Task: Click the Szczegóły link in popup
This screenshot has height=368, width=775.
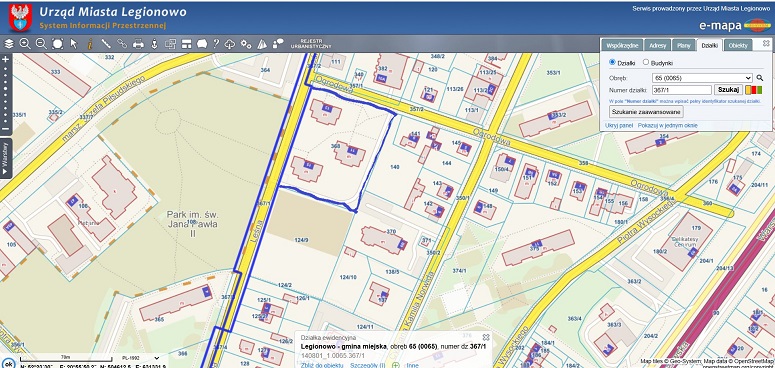Action: pyautogui.click(x=368, y=366)
